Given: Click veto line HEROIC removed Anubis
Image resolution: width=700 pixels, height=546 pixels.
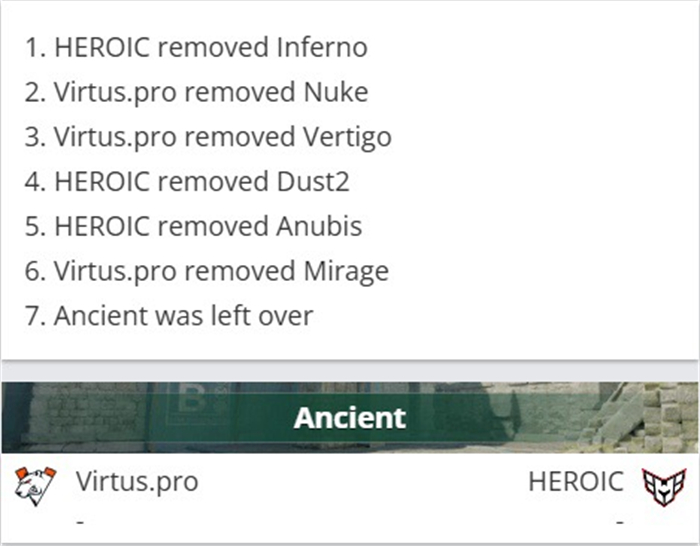Looking at the screenshot, I should point(193,226).
